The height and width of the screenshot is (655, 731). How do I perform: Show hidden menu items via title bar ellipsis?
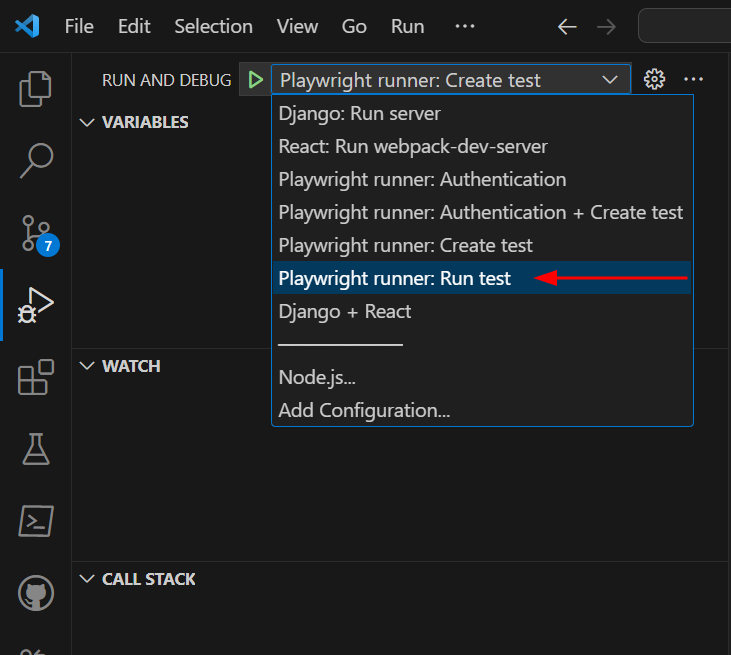[x=465, y=26]
